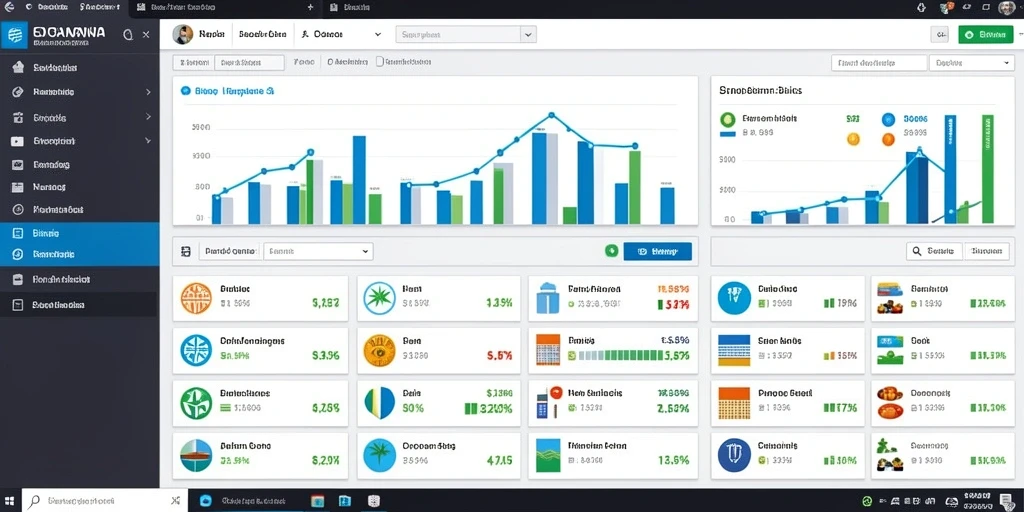Select the gold coin card icon
This screenshot has width=1024, height=512.
(x=379, y=350)
